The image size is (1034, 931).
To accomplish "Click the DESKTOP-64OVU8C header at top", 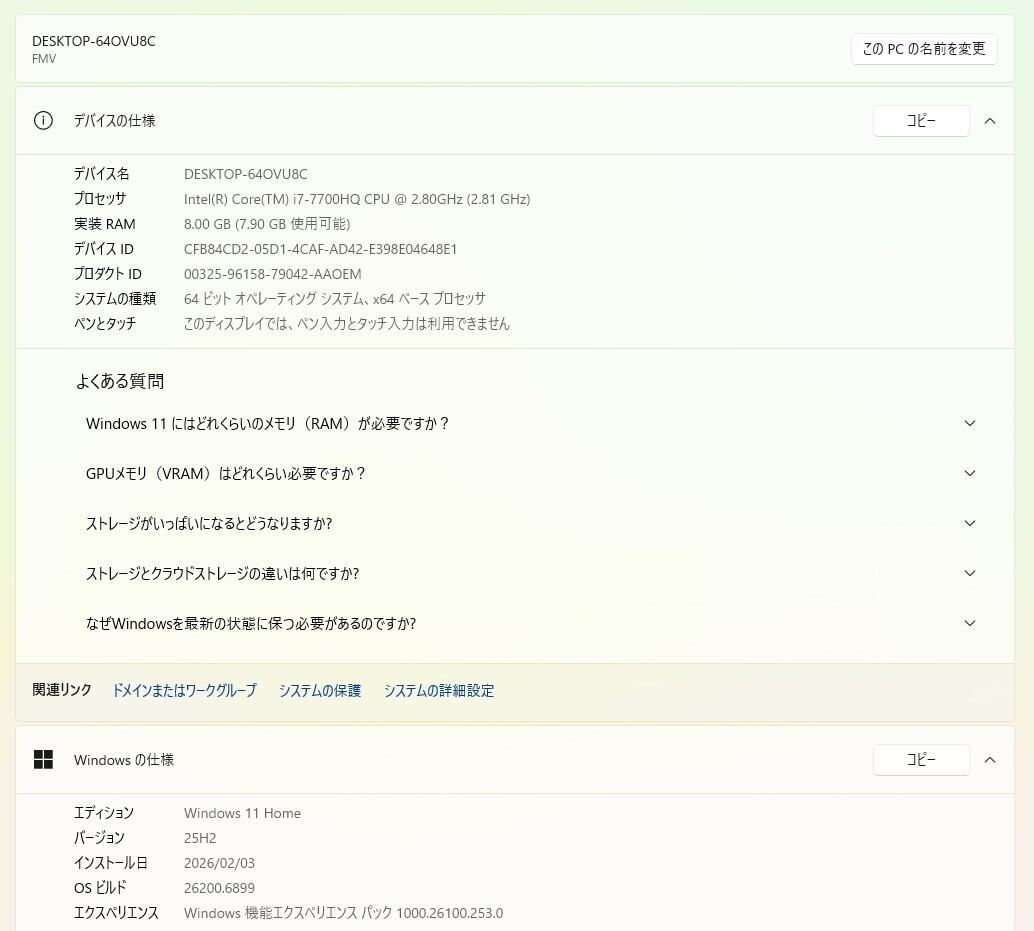I will tap(94, 41).
